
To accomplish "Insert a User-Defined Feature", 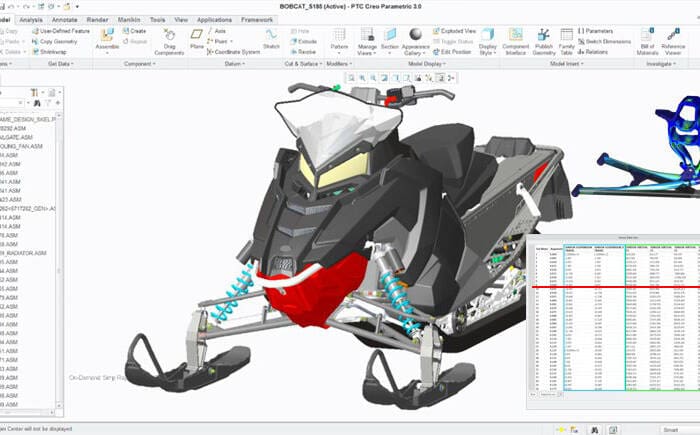I will tap(61, 31).
